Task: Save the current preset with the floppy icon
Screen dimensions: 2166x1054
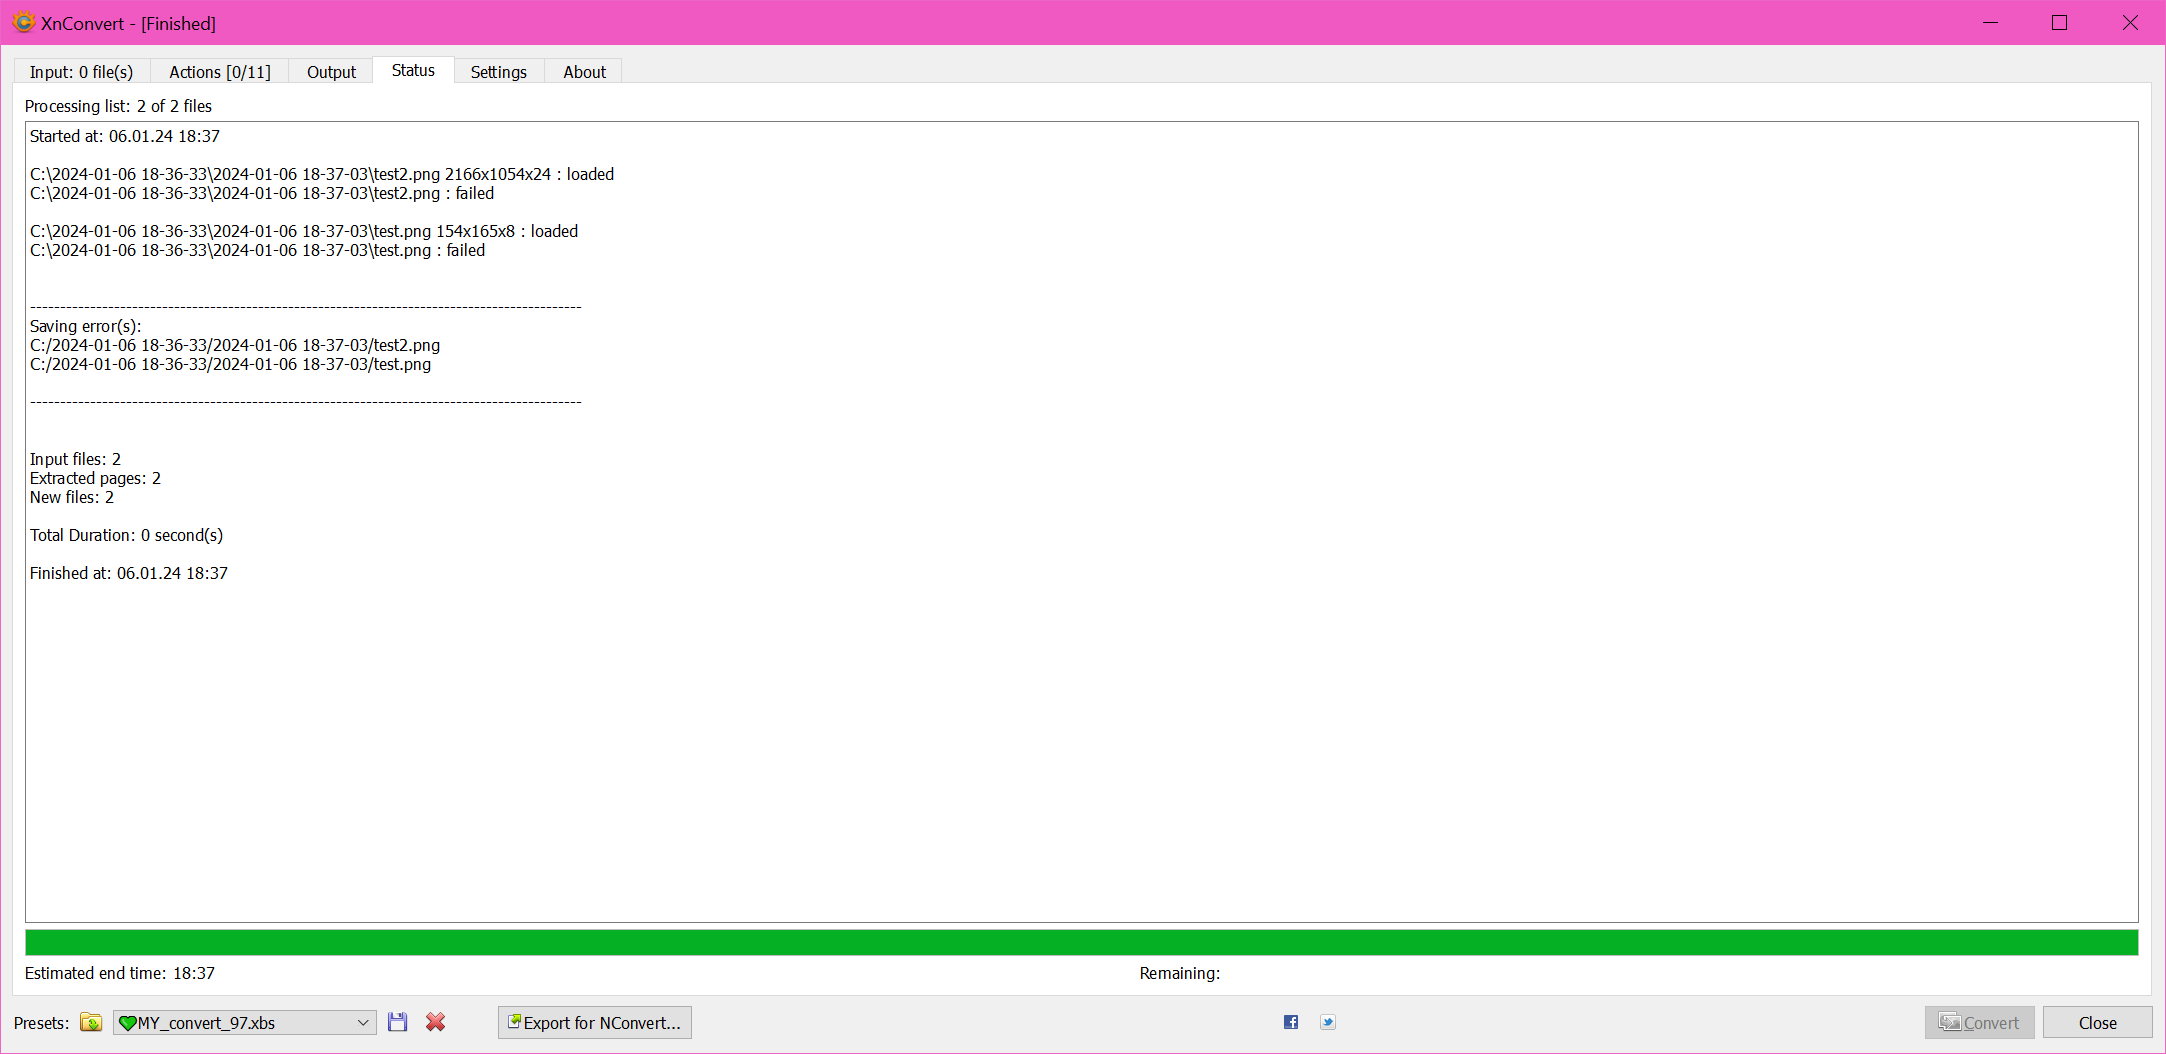Action: [x=398, y=1022]
